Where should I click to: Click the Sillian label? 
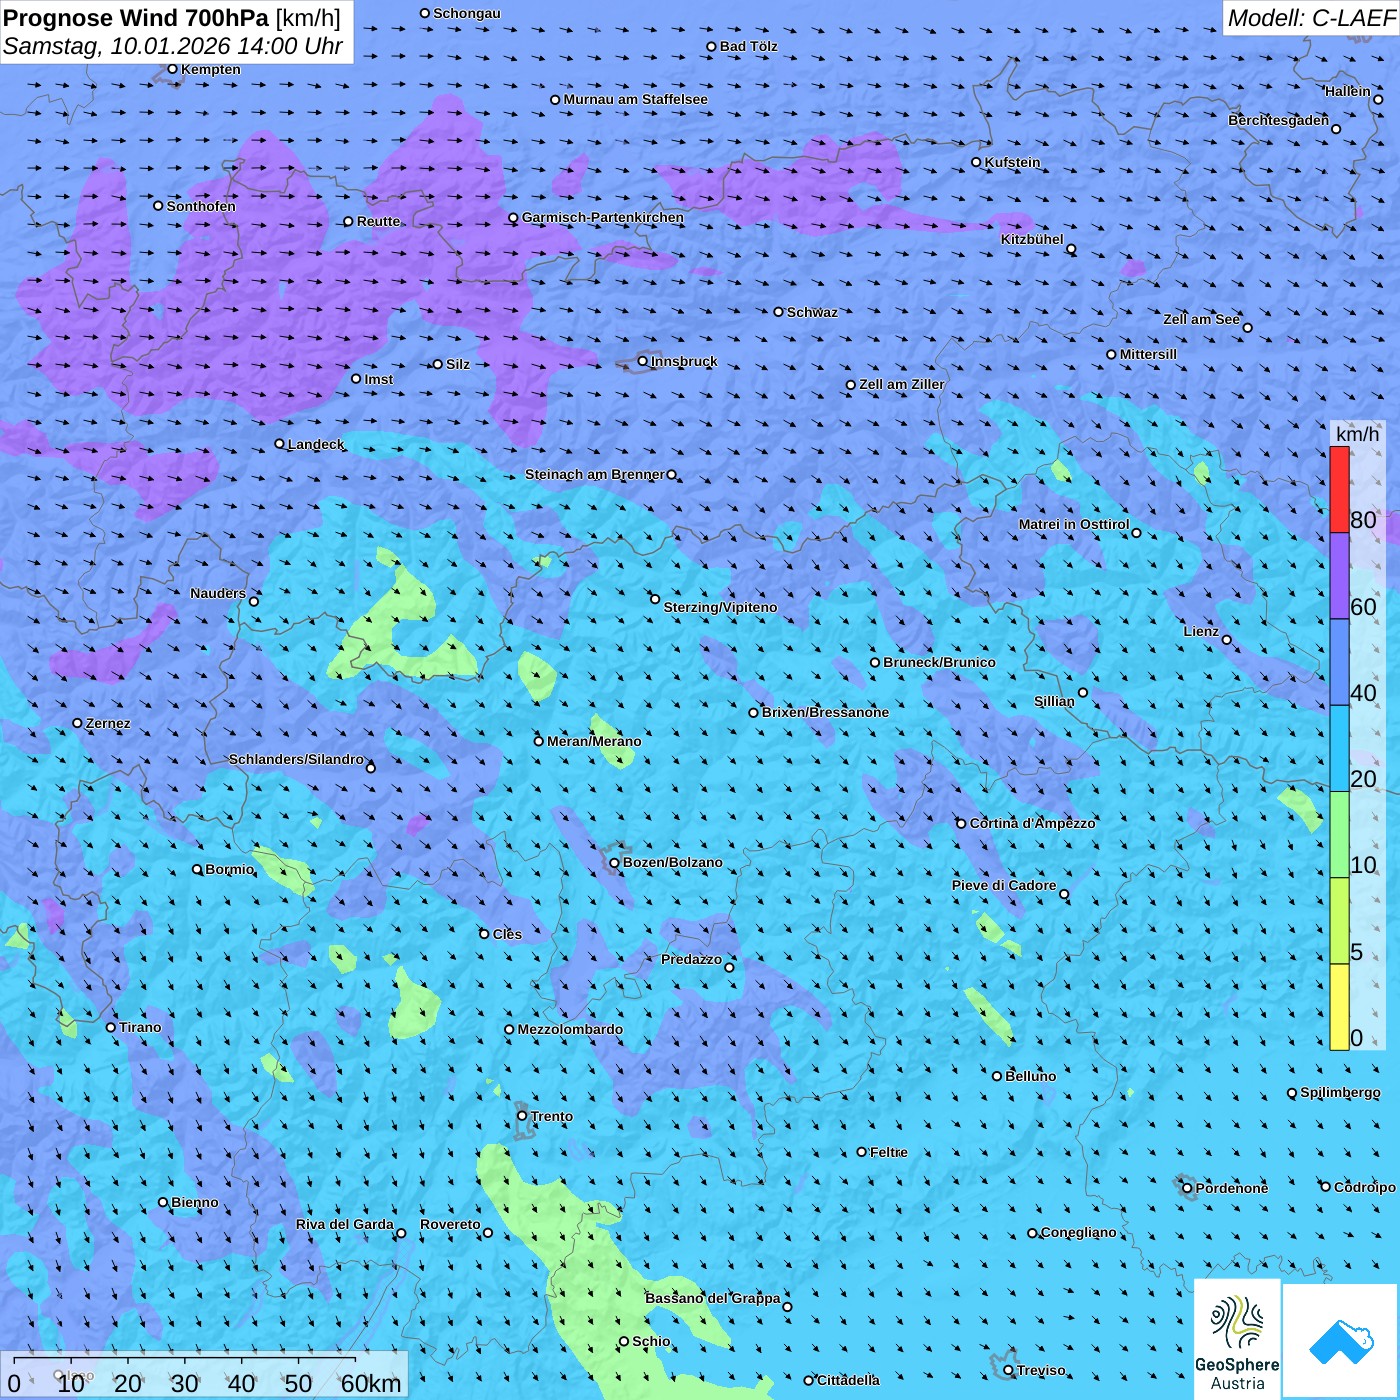[1054, 701]
